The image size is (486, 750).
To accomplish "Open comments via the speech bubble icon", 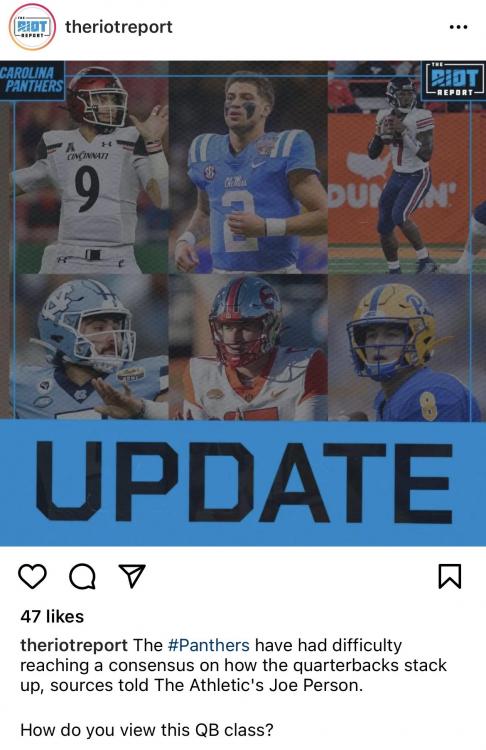I will 82,576.
